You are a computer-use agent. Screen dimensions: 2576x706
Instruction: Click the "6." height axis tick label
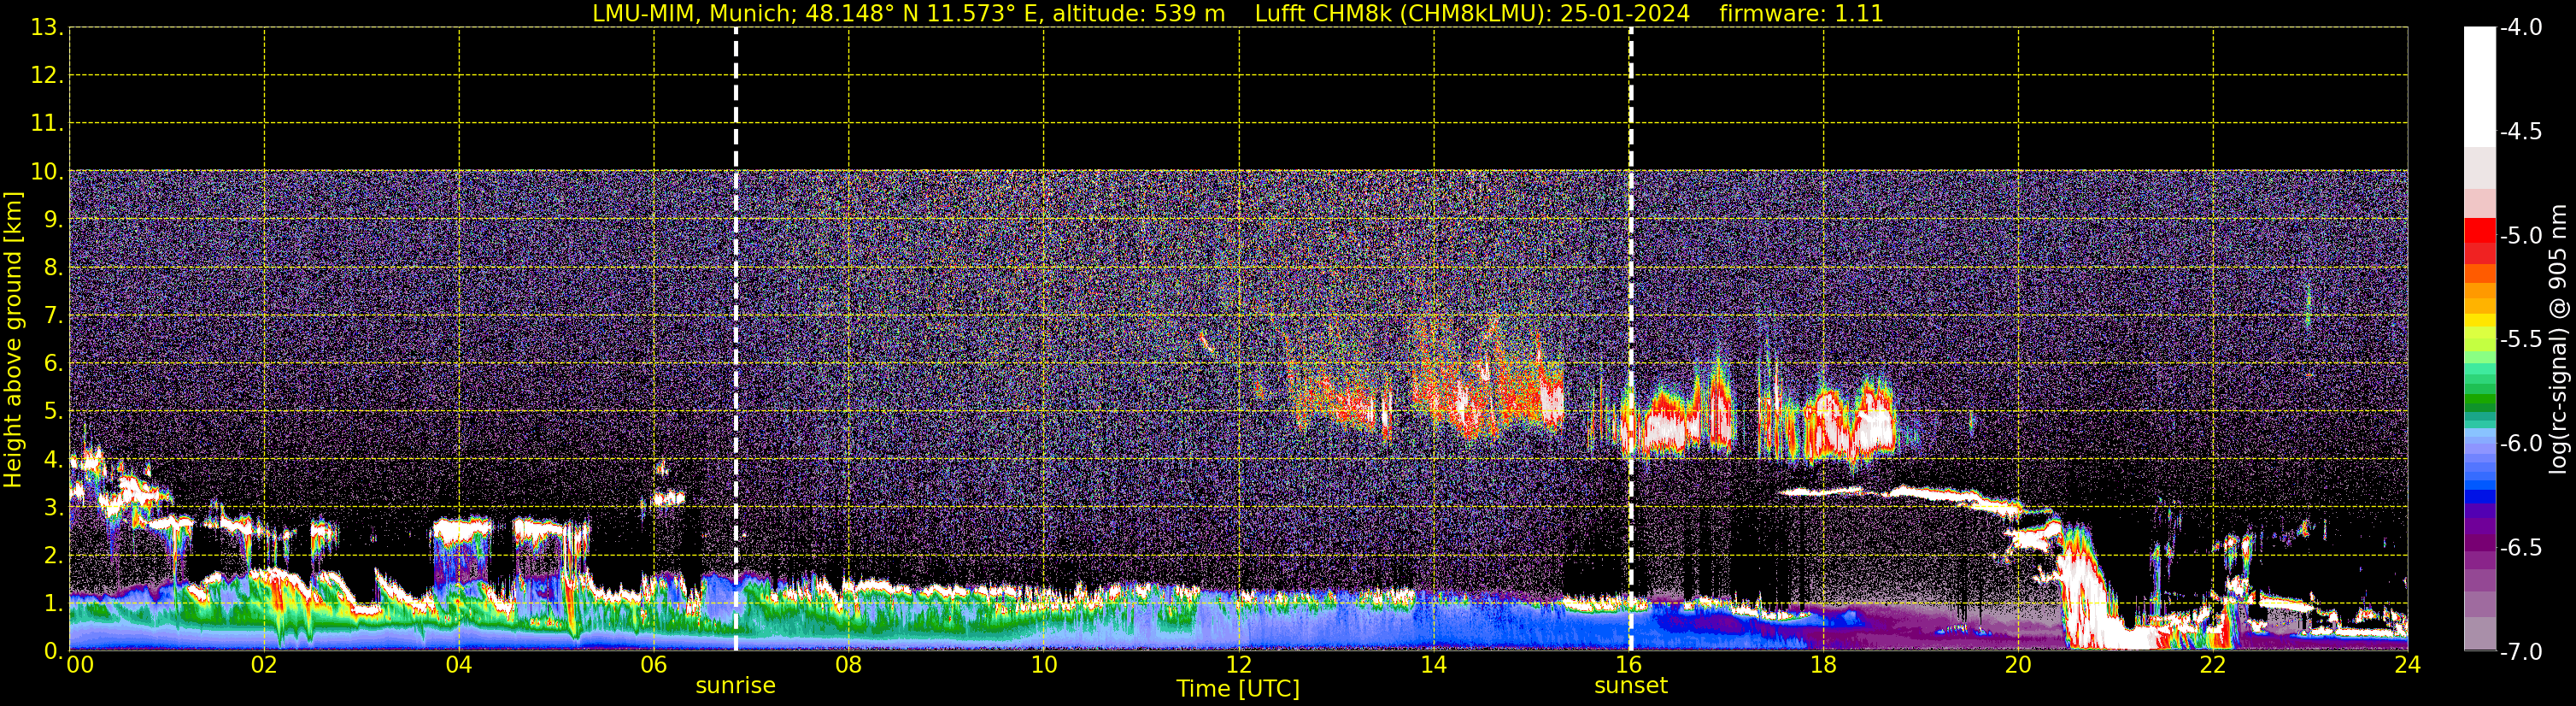(x=53, y=363)
